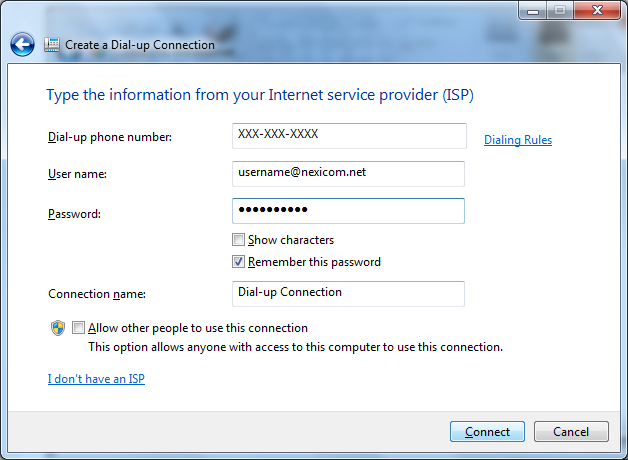
Task: Click the Remember this password label
Action: (314, 262)
